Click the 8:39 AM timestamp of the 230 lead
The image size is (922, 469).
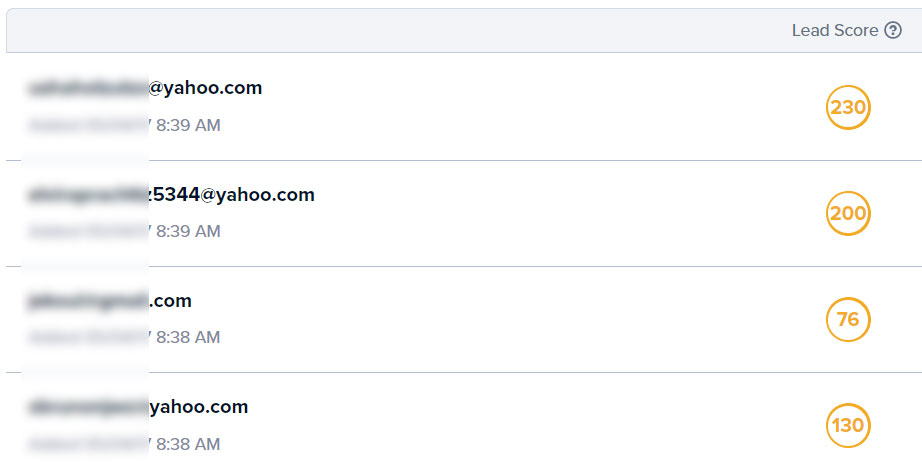pyautogui.click(x=188, y=125)
